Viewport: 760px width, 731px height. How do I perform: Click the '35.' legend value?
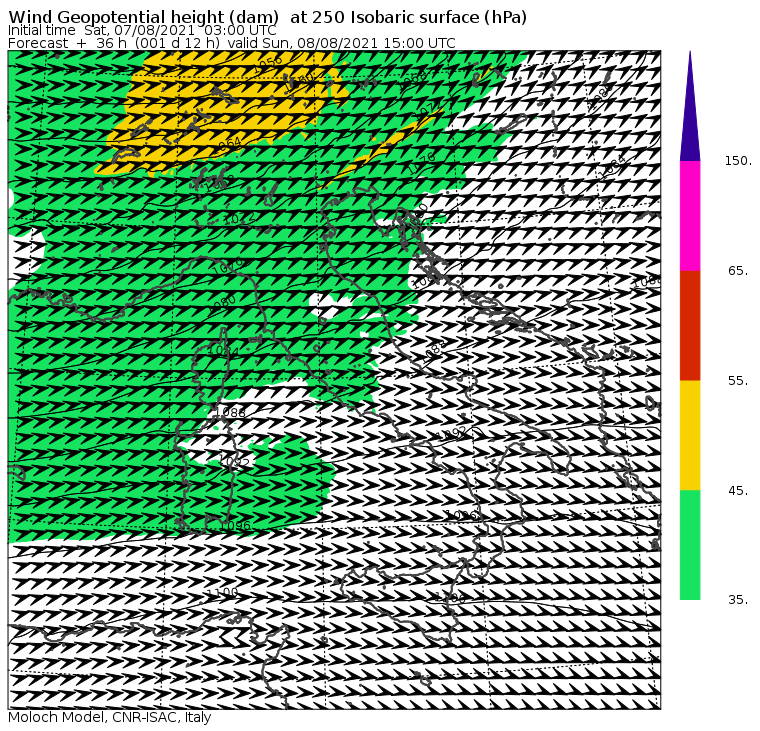(x=739, y=600)
